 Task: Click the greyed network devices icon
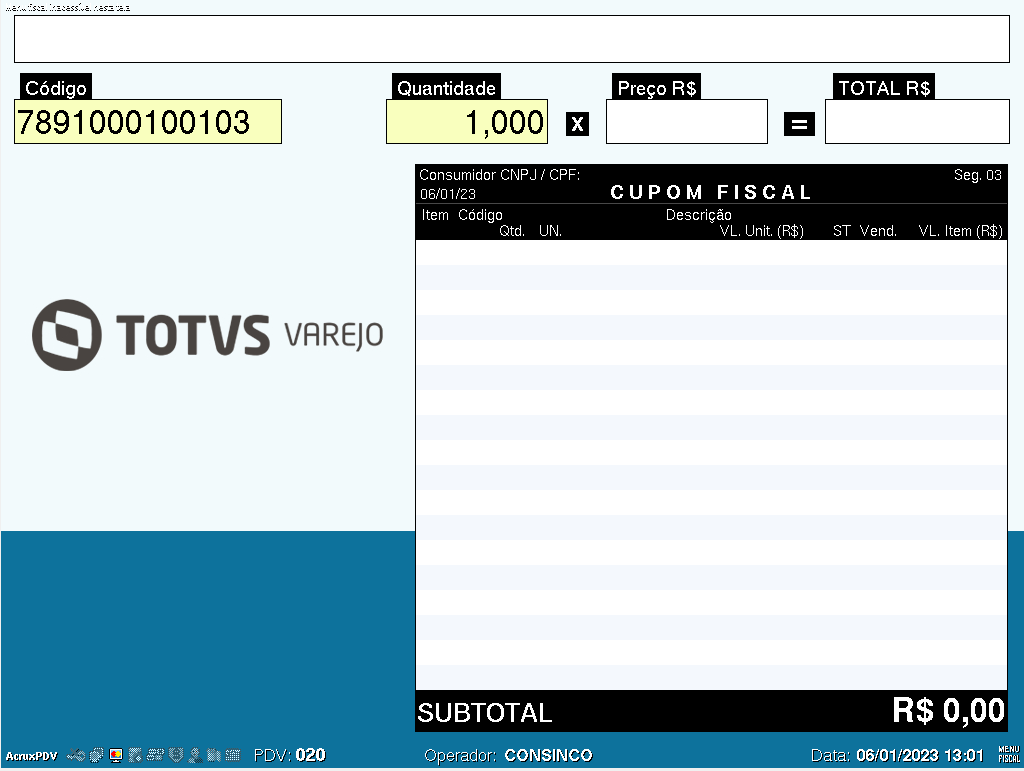[155, 755]
